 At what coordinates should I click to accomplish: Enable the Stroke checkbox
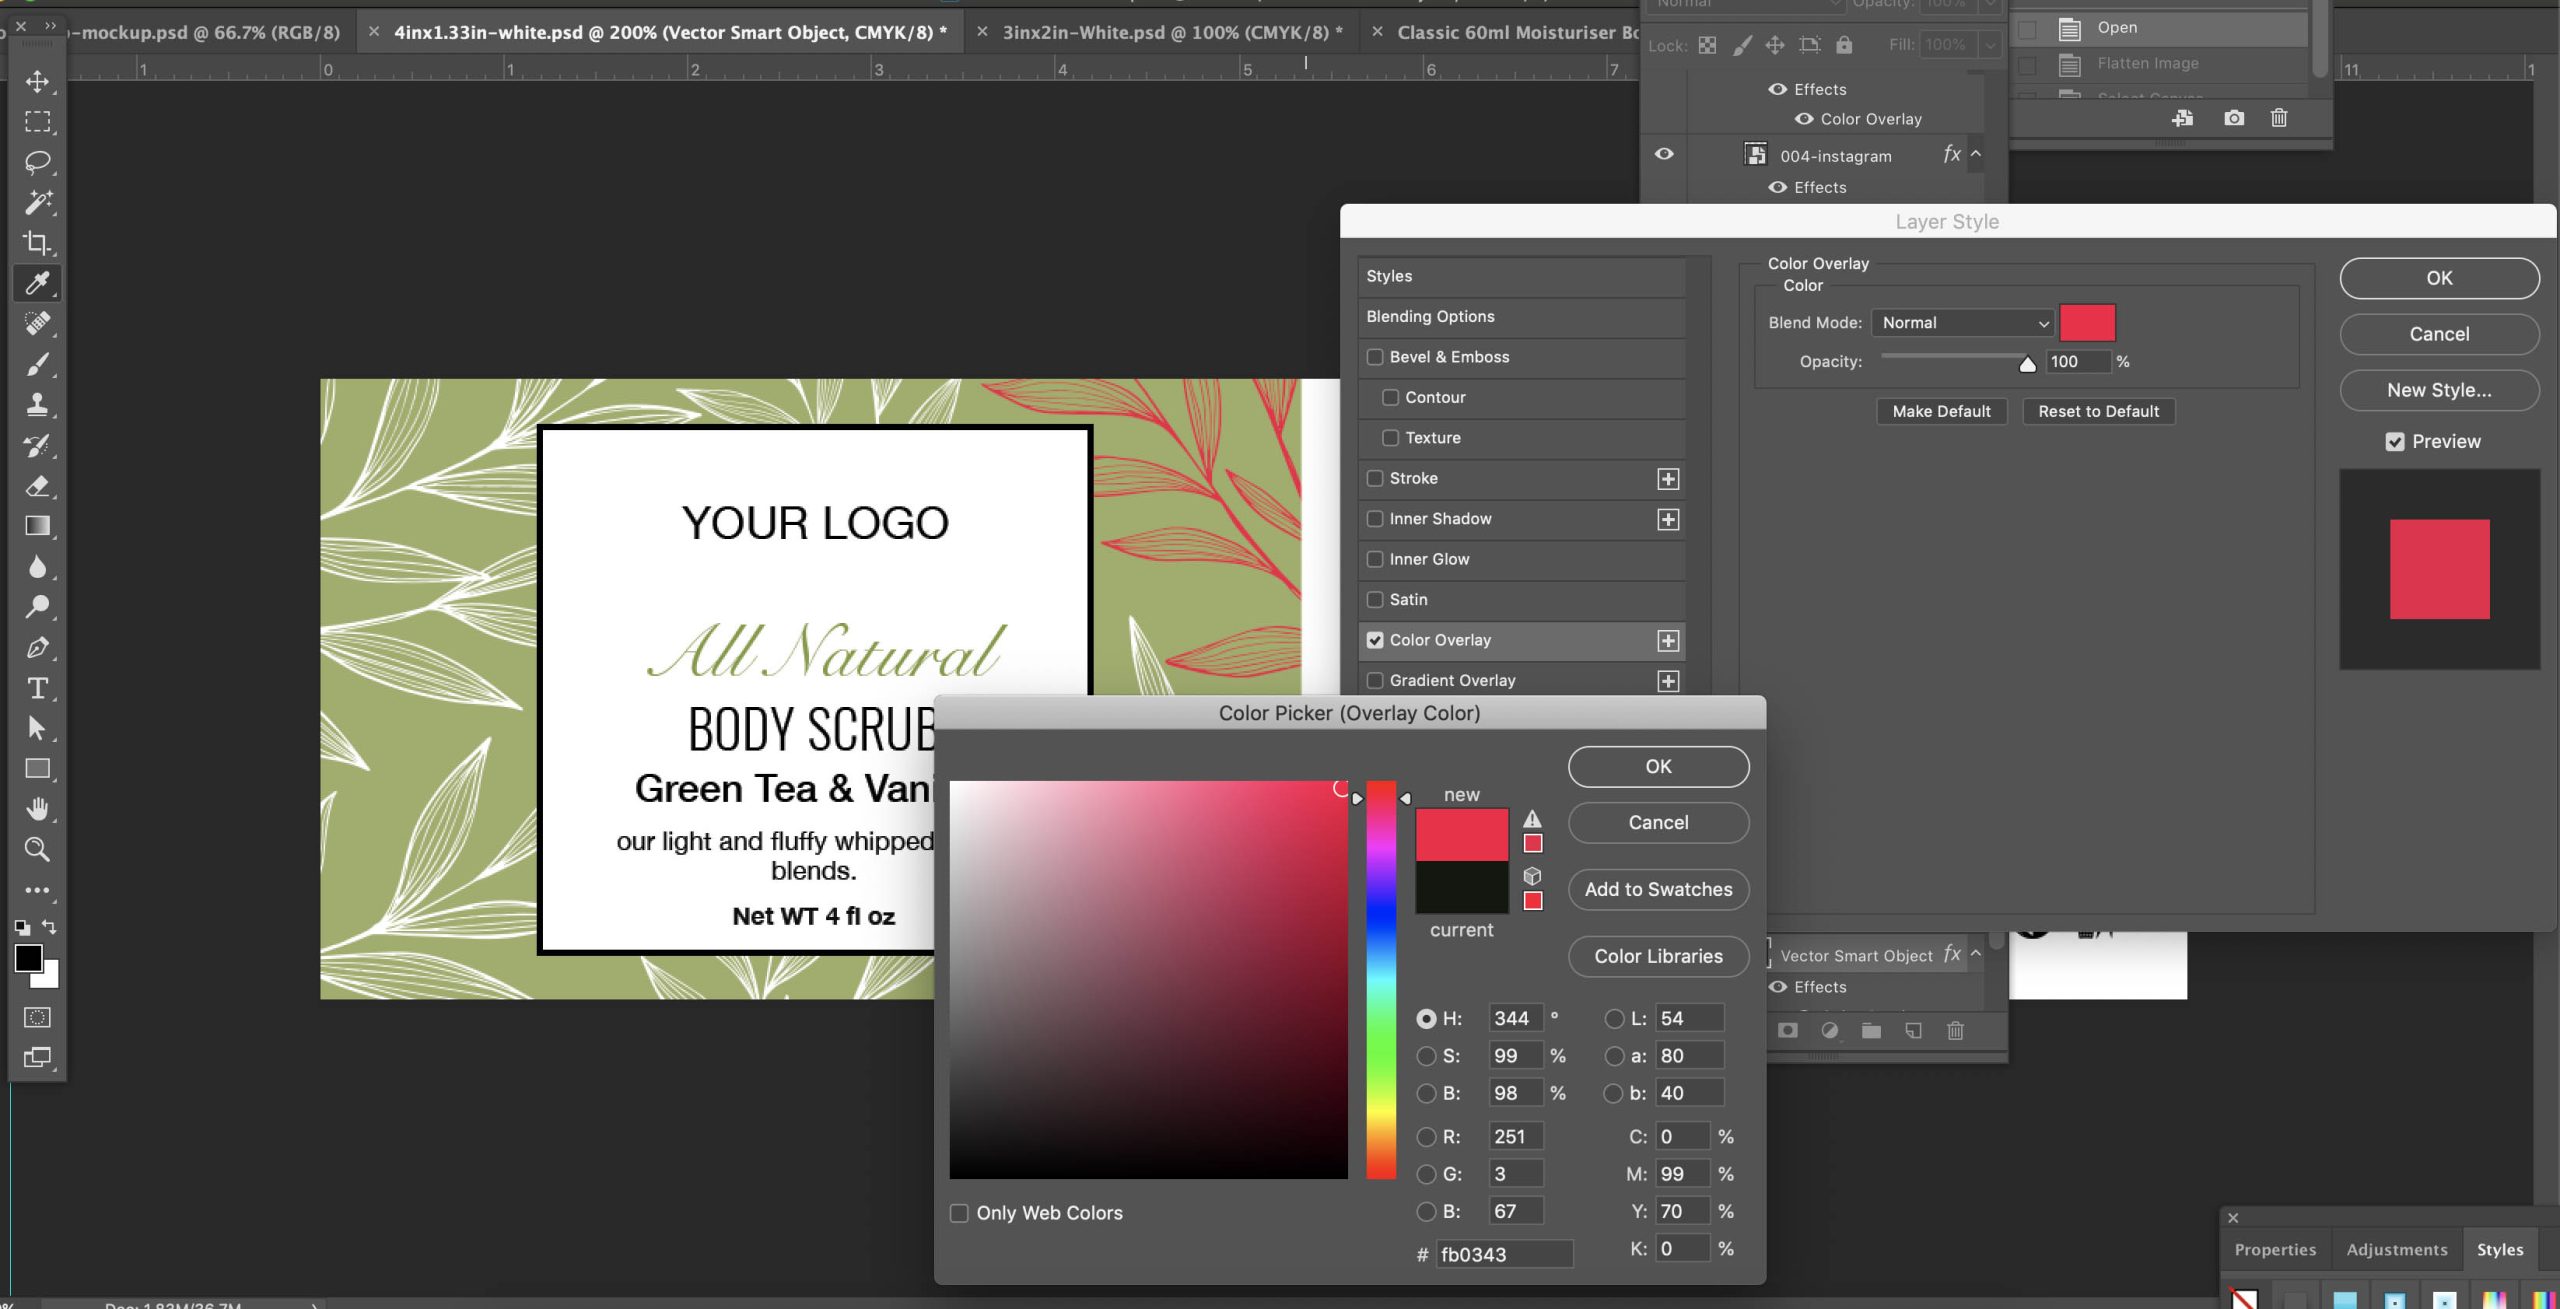(x=1375, y=478)
